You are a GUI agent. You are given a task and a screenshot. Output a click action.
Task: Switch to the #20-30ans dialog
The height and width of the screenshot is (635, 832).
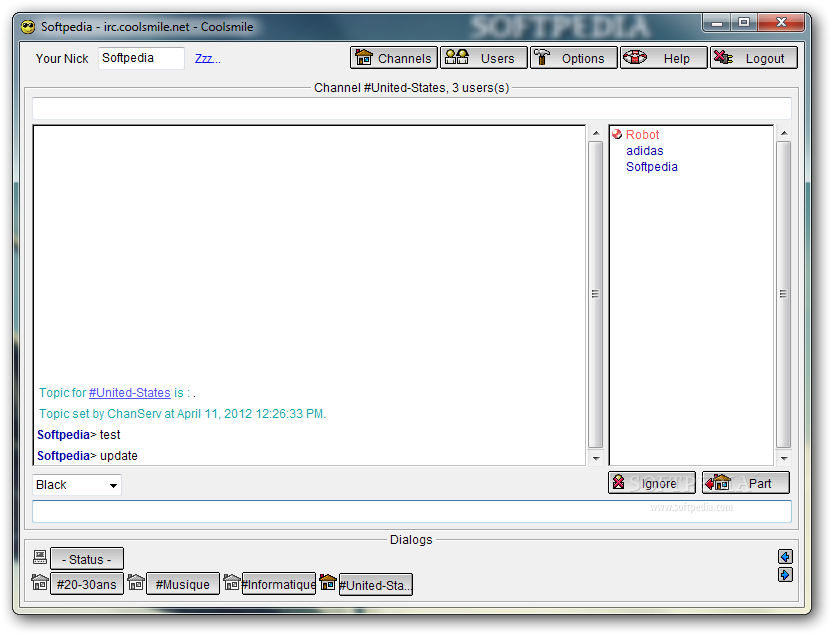click(87, 584)
